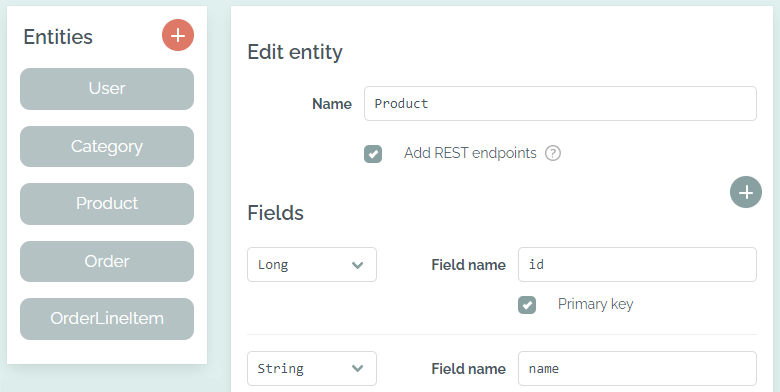The height and width of the screenshot is (392, 780).
Task: Add a new field with the teal plus
Action: click(746, 192)
